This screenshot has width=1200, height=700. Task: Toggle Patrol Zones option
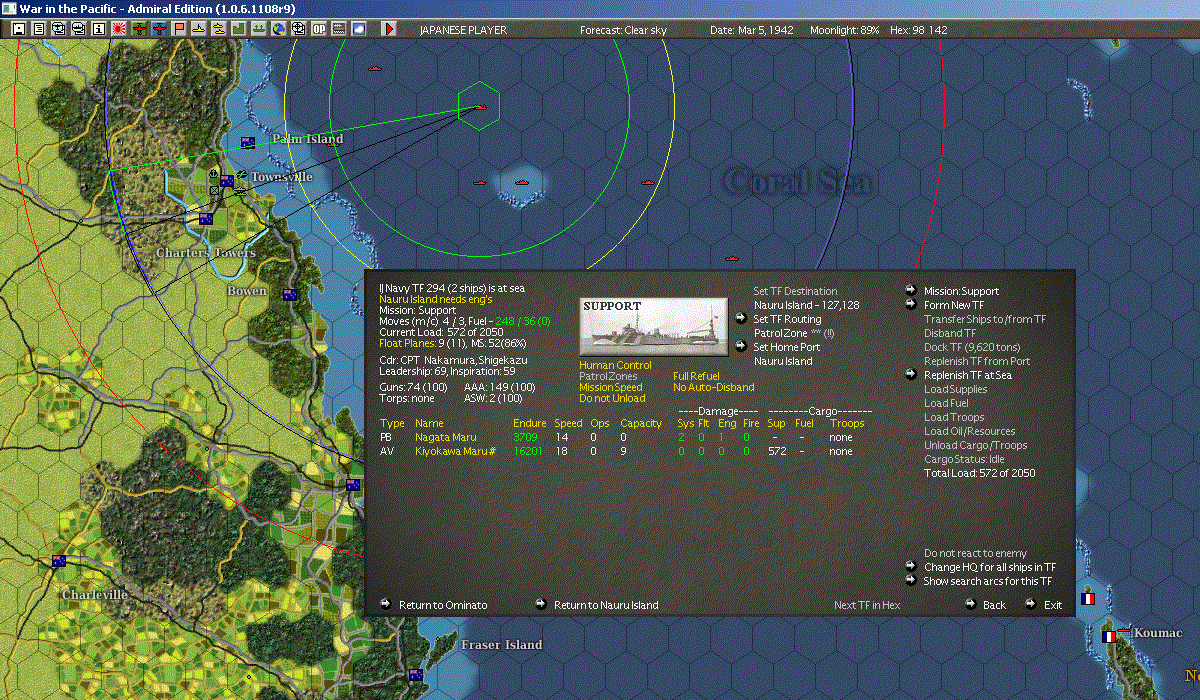click(608, 377)
